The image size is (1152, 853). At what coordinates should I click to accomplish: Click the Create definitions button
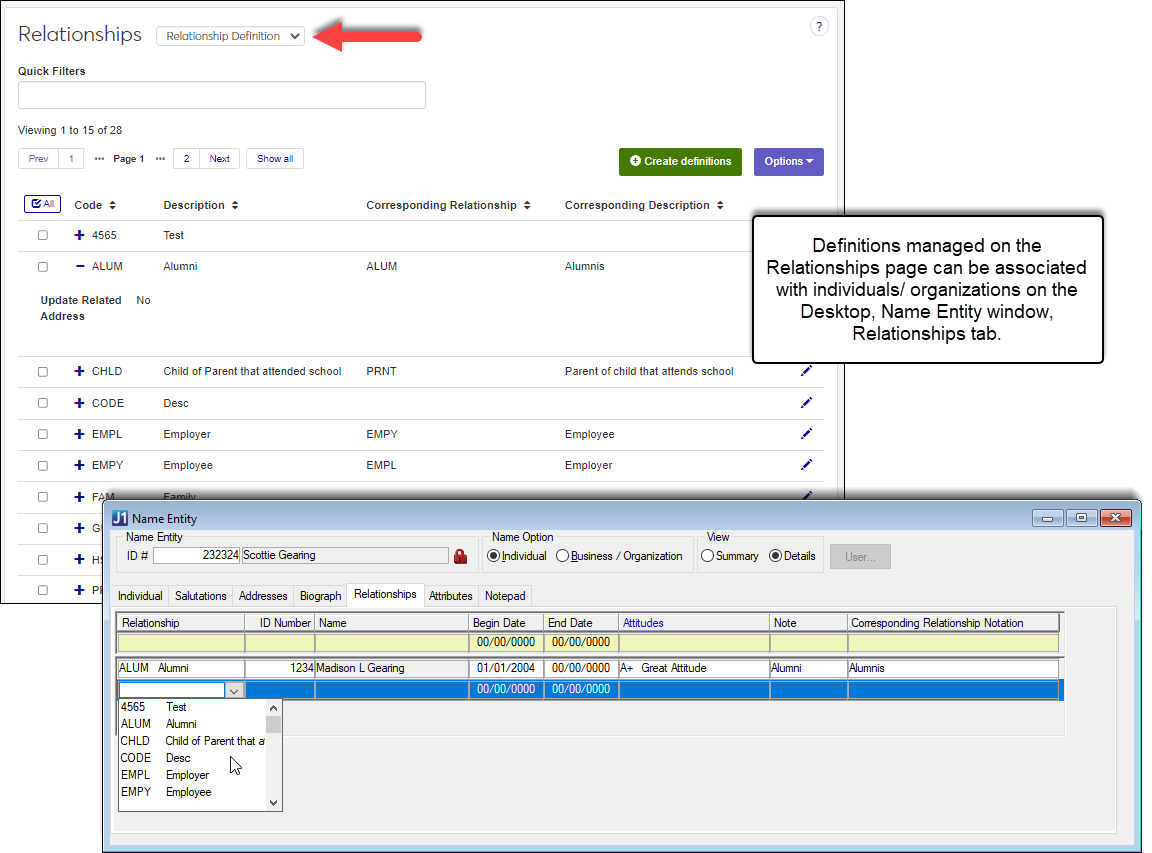coord(680,162)
